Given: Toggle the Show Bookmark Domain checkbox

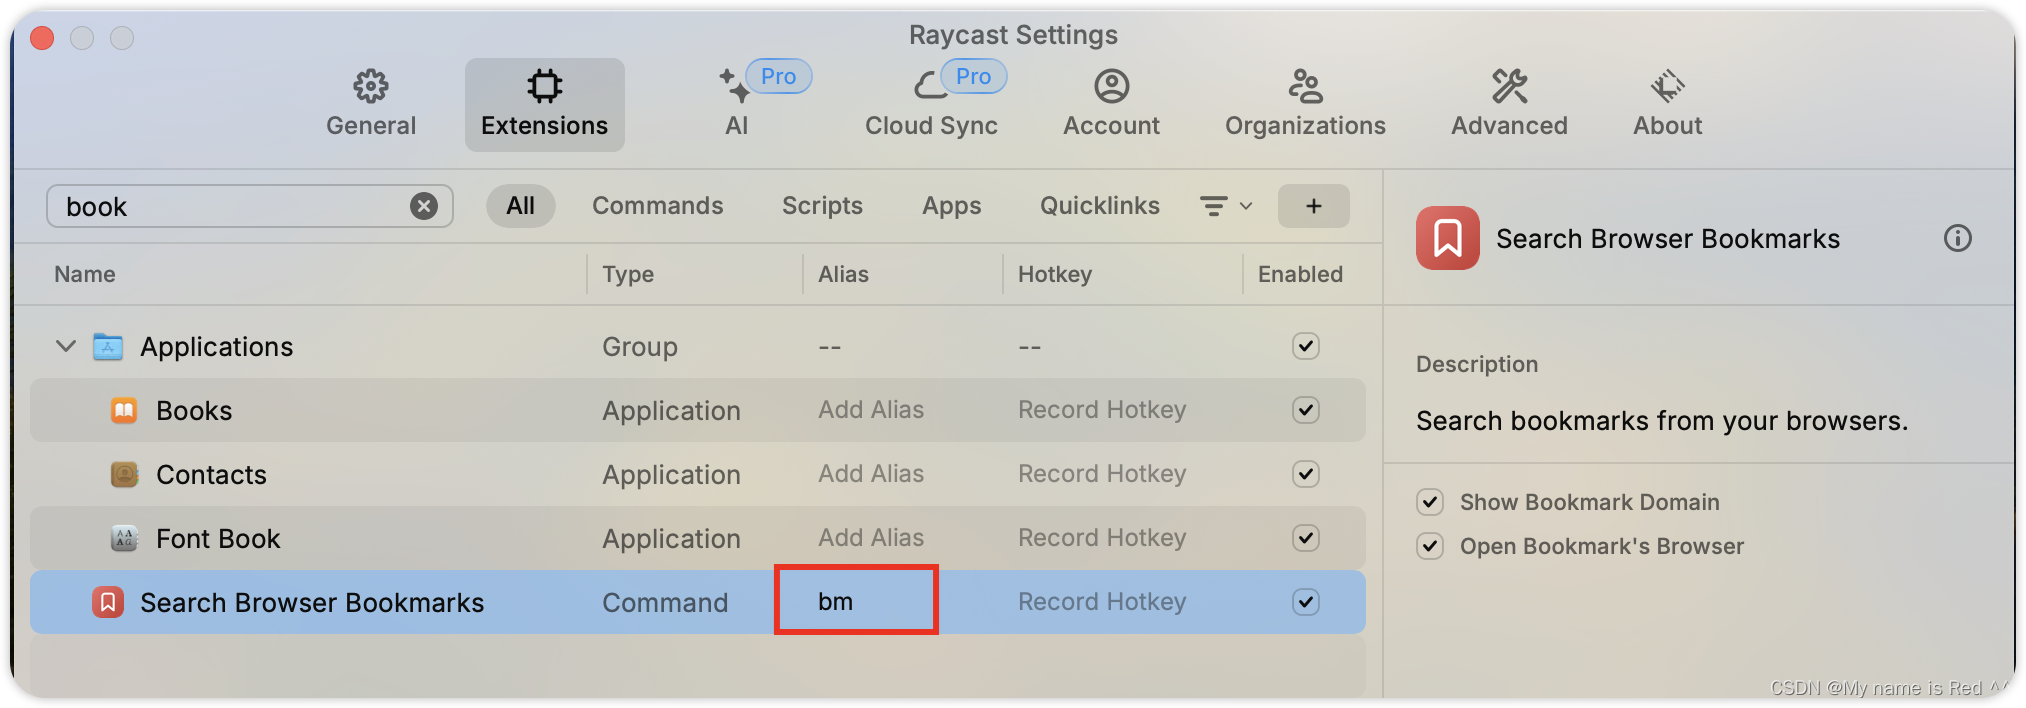Looking at the screenshot, I should pos(1430,502).
